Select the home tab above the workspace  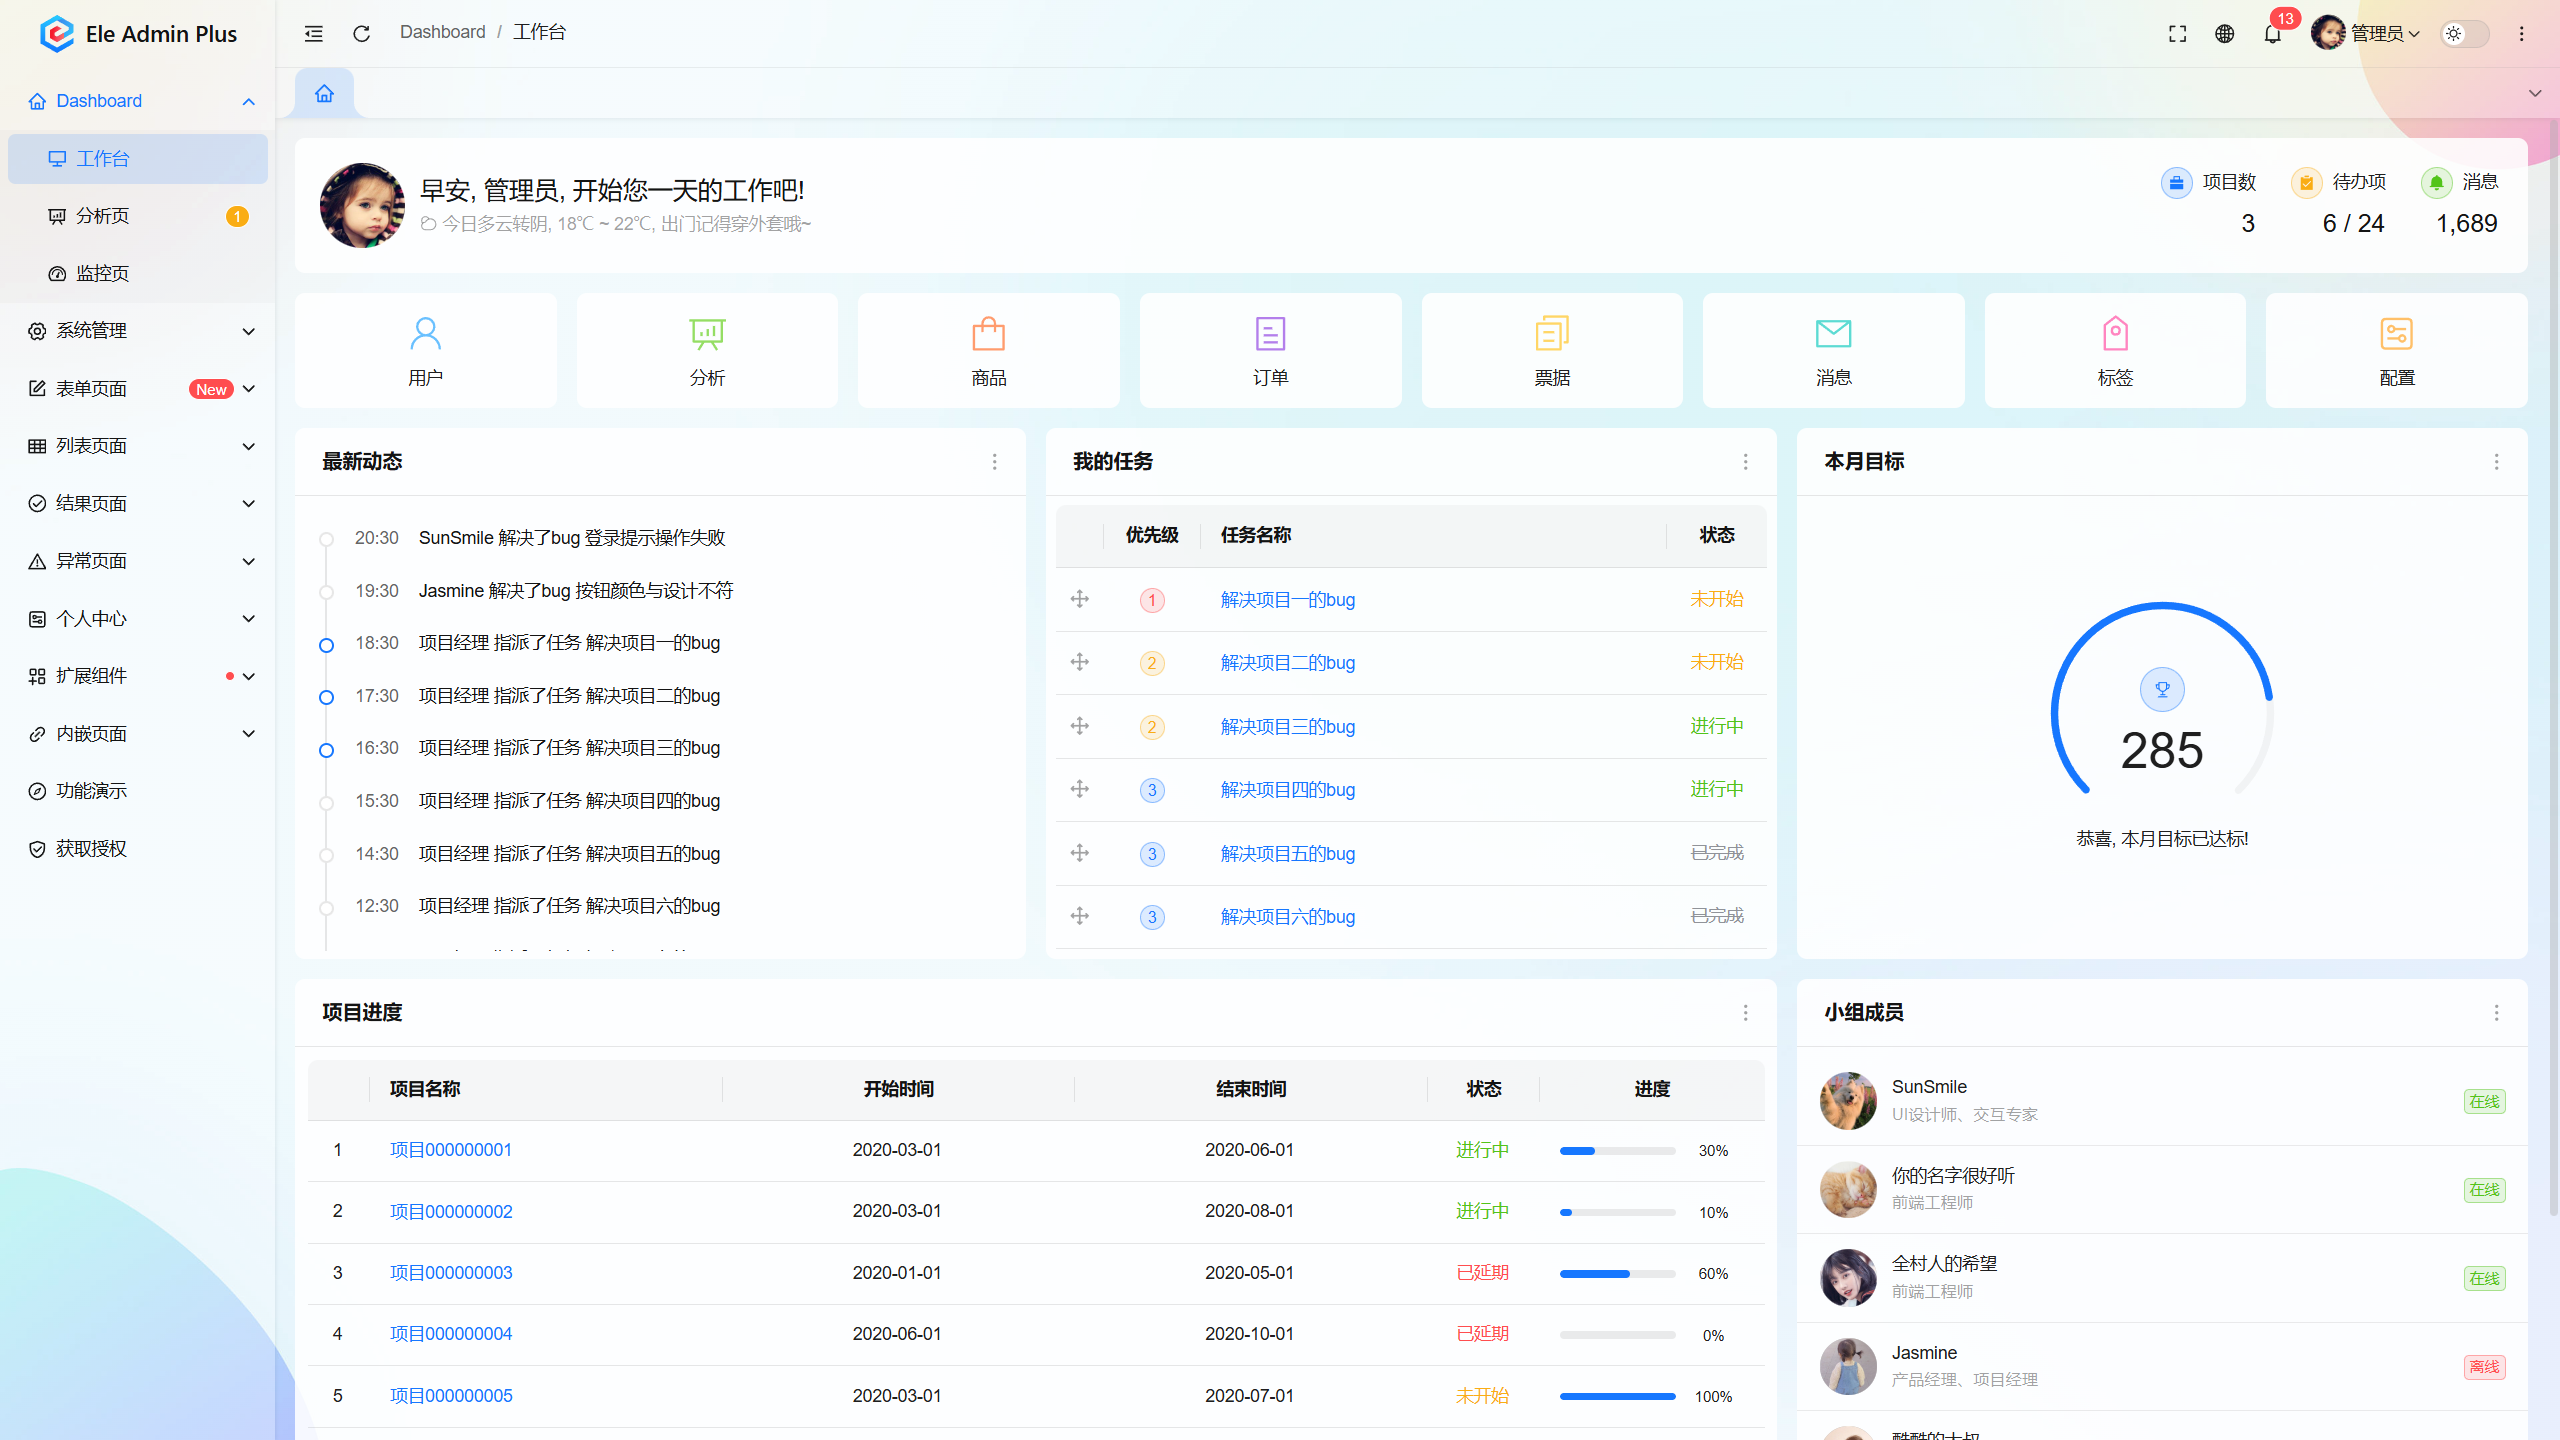coord(323,92)
